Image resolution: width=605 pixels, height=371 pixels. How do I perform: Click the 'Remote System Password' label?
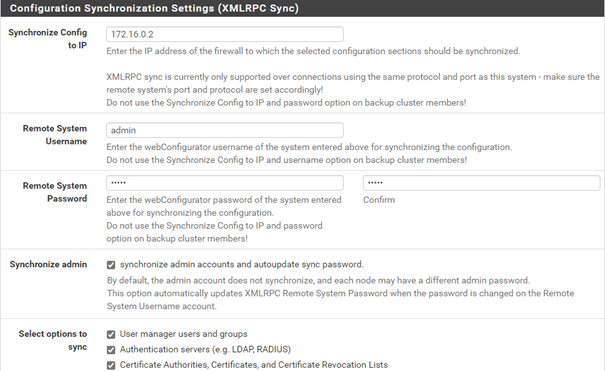(55, 192)
